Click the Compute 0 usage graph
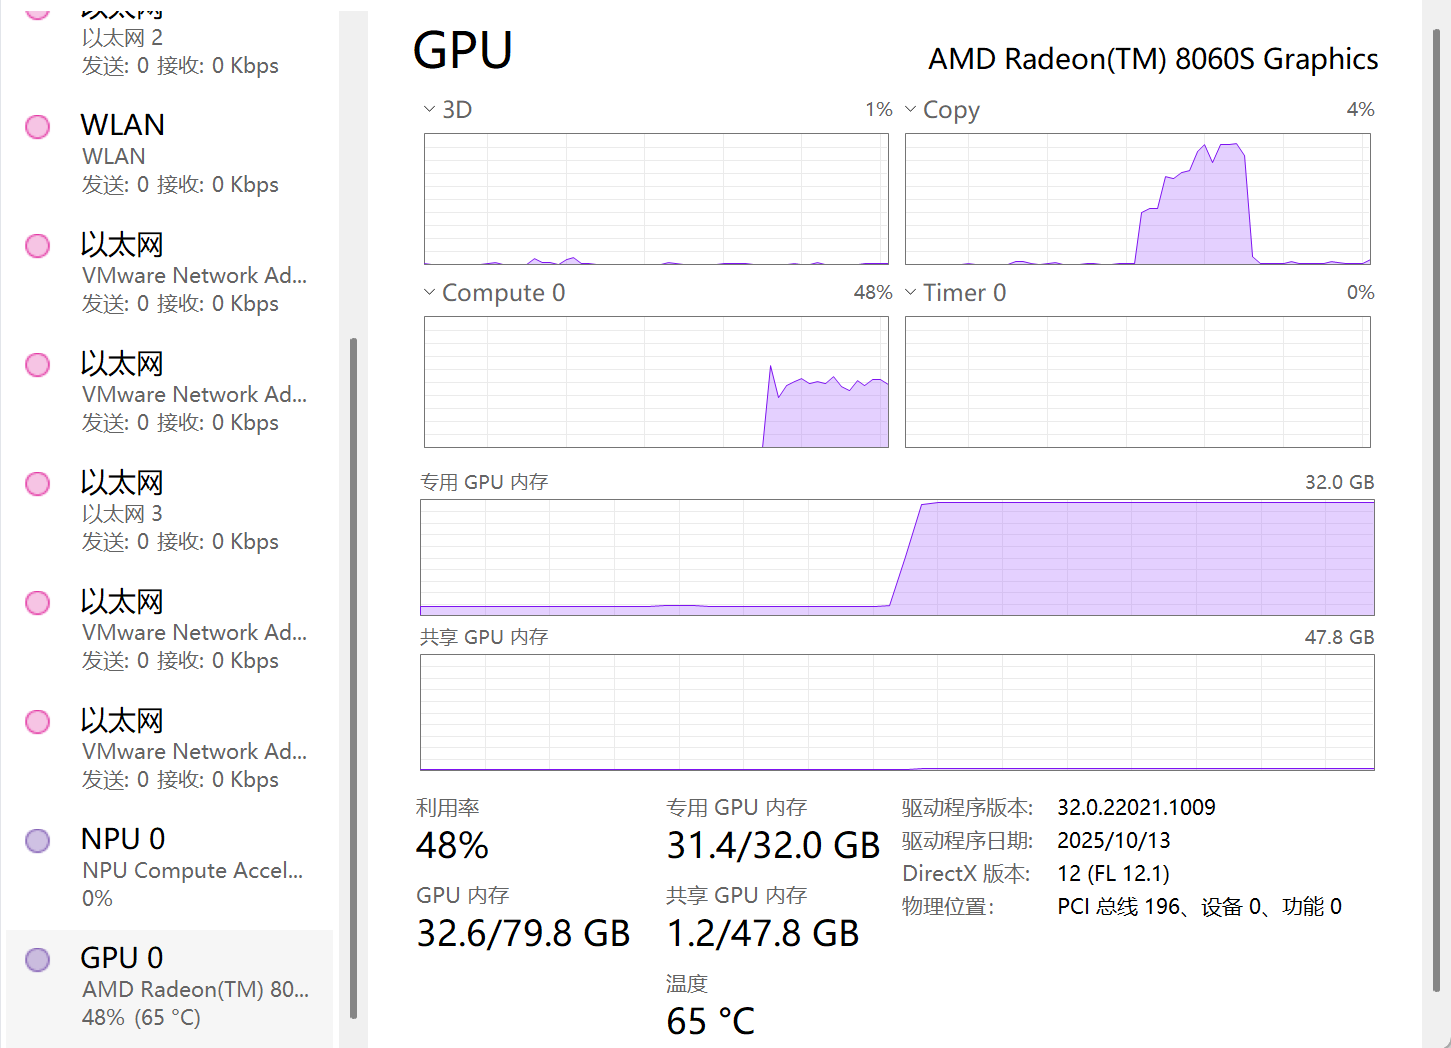 (x=656, y=382)
